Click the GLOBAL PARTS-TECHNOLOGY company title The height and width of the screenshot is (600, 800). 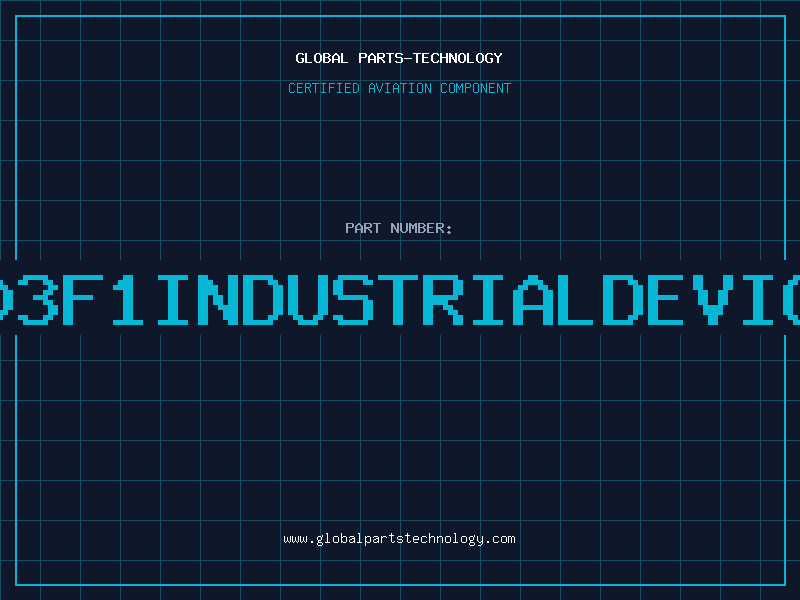(399, 58)
